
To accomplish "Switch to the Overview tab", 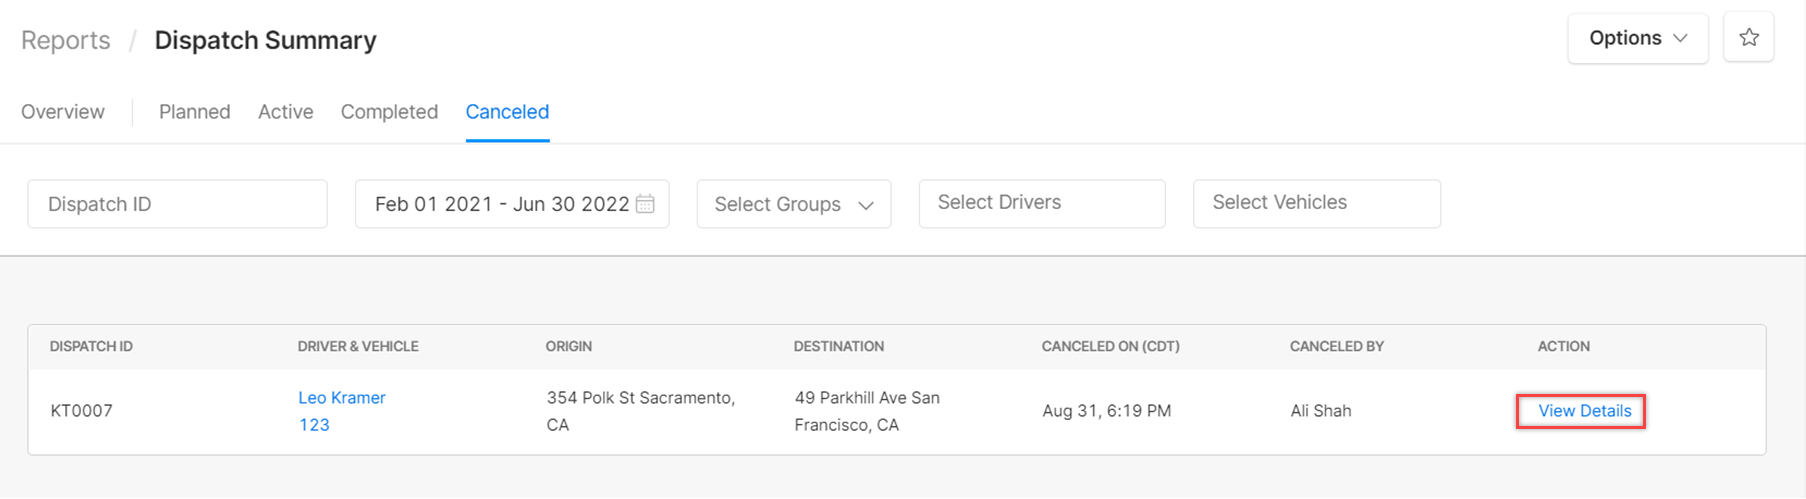I will [x=63, y=112].
